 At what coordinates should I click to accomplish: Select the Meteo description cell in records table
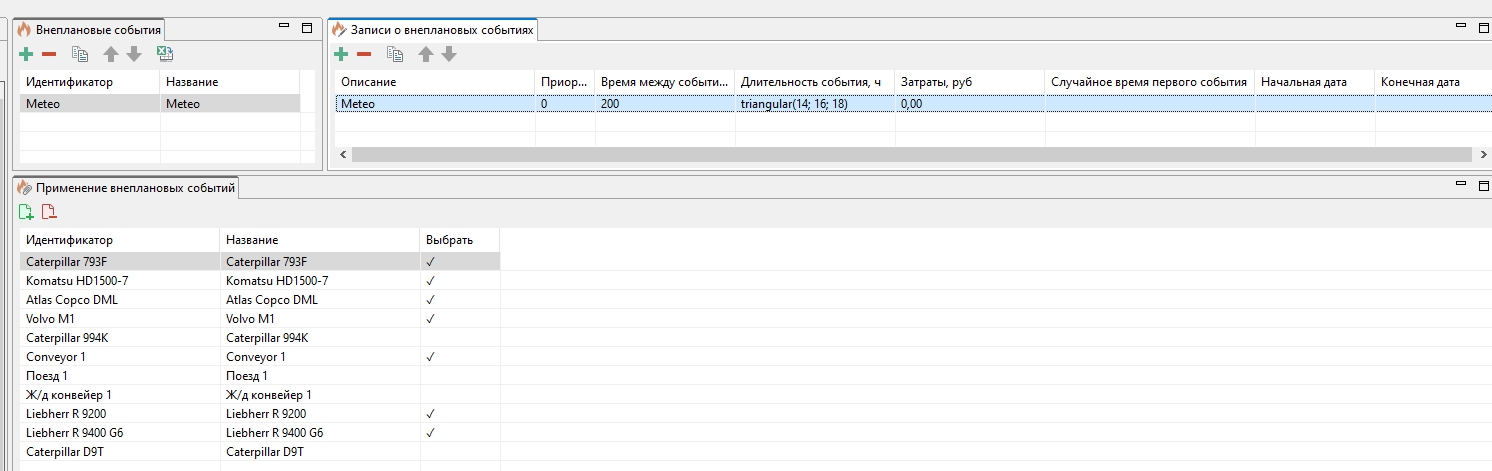435,103
